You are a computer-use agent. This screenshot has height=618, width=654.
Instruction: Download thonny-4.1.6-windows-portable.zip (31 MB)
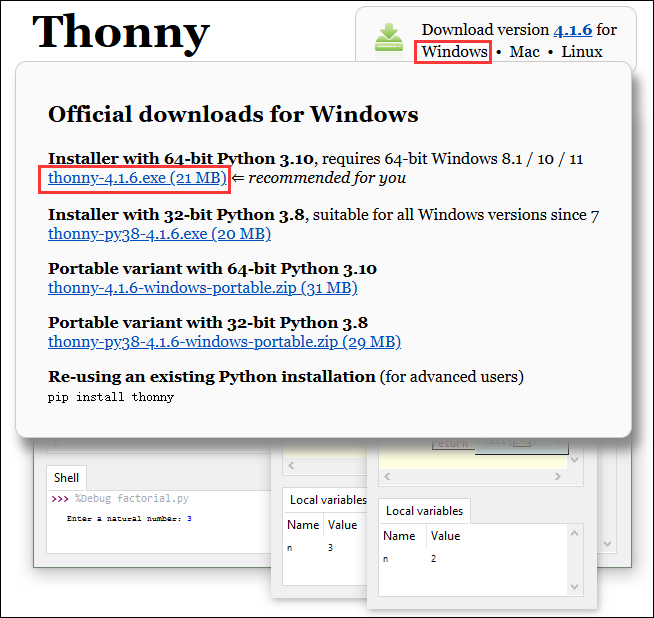(202, 287)
